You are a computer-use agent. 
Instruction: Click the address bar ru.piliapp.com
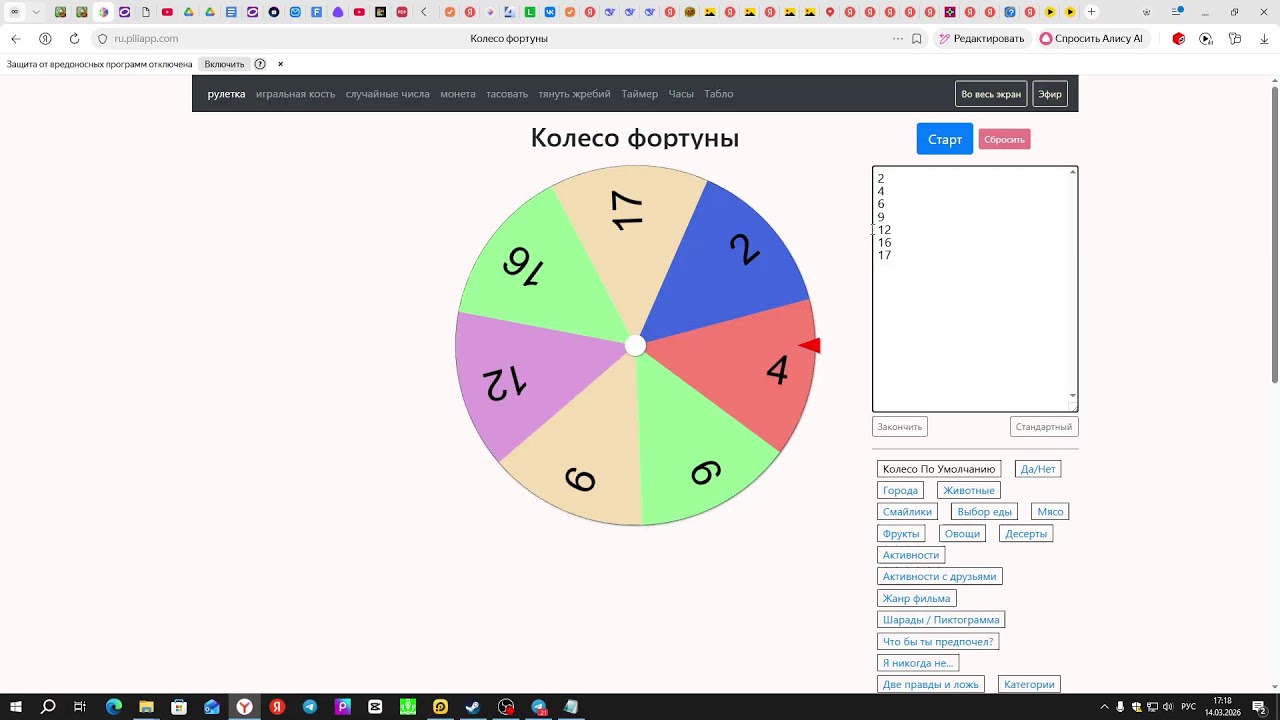[146, 39]
